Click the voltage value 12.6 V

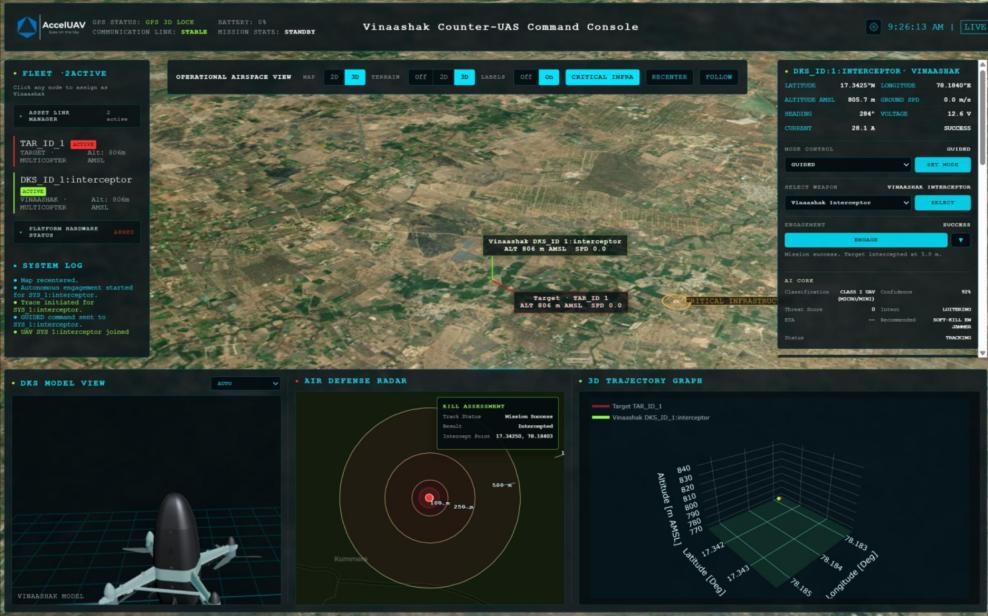tap(958, 114)
